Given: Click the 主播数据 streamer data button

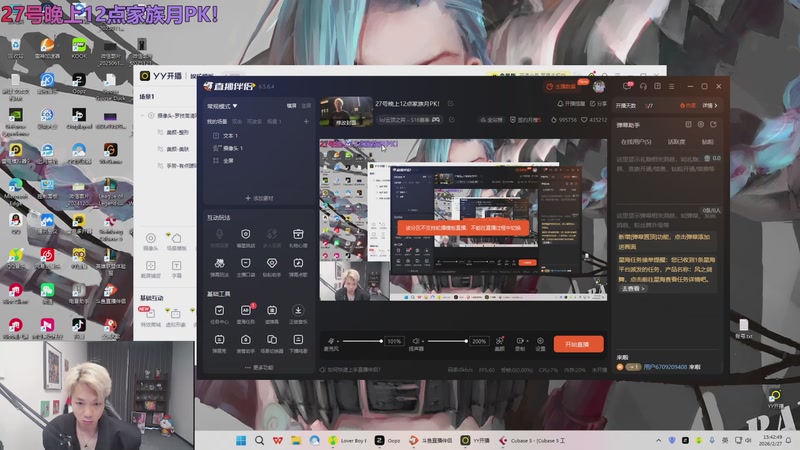Looking at the screenshot, I should (561, 86).
